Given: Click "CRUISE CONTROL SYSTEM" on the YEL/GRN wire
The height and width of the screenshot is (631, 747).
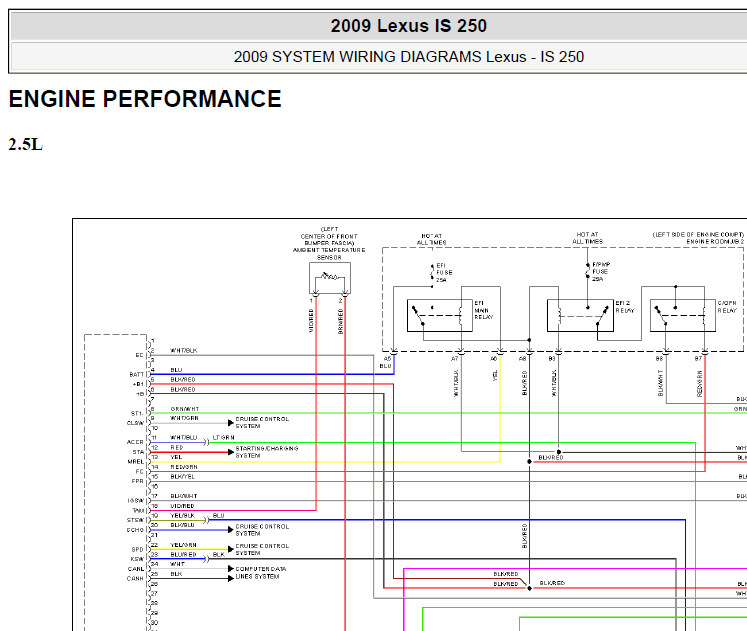Looking at the screenshot, I should click(x=262, y=550).
